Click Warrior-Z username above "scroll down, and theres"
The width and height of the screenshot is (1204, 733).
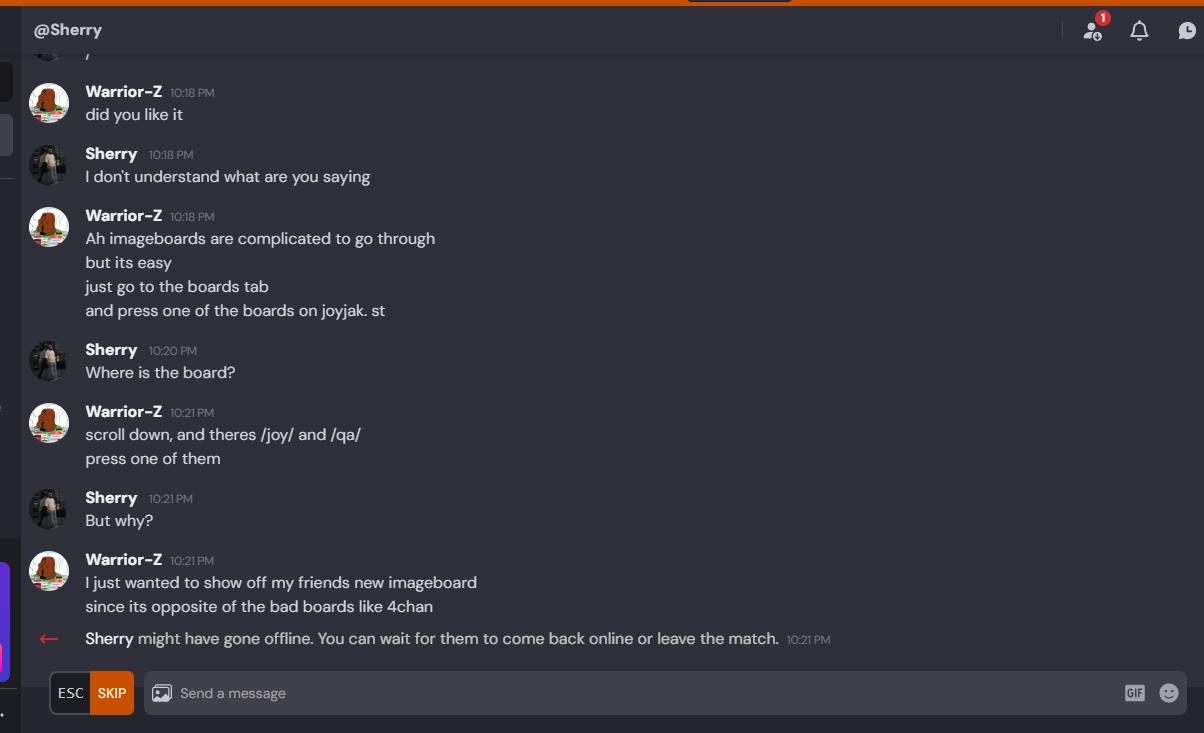click(x=124, y=411)
